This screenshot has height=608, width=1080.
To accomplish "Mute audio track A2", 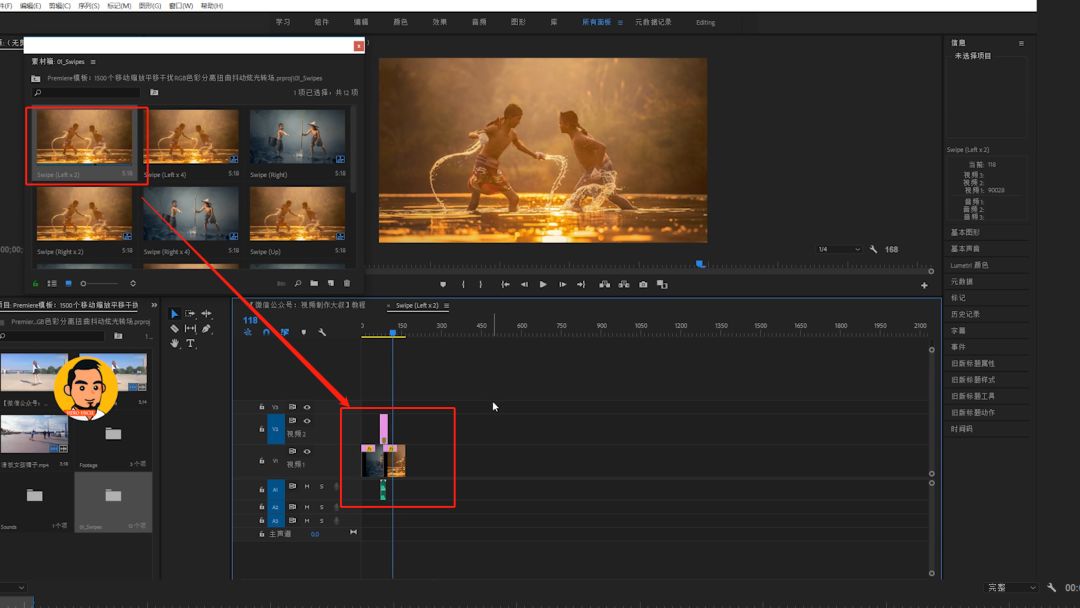I will pos(307,507).
